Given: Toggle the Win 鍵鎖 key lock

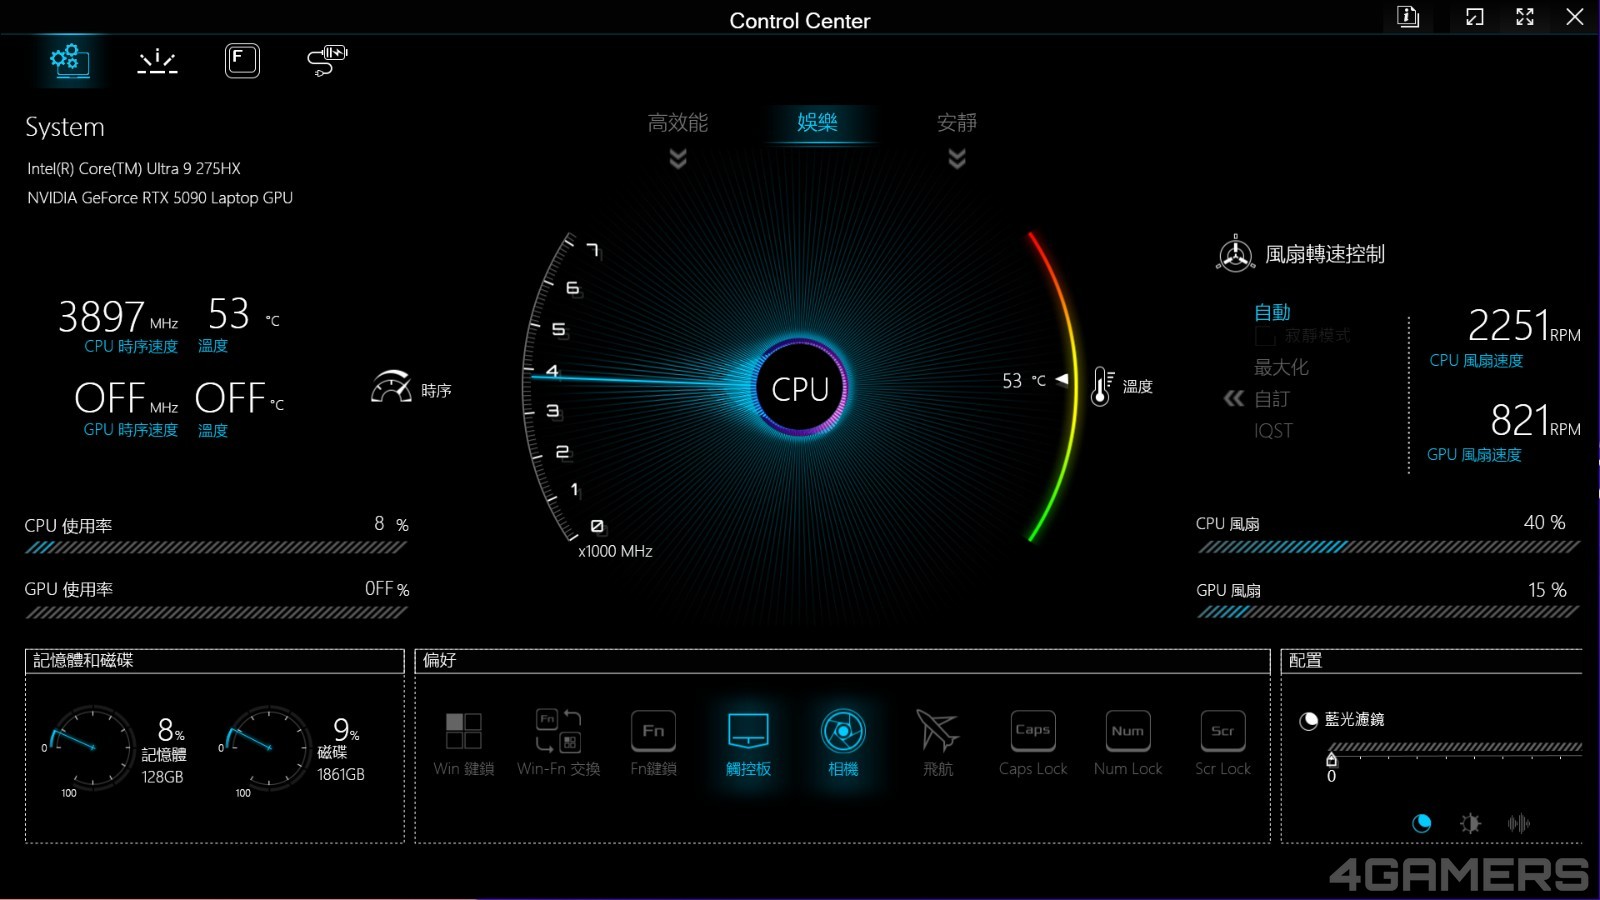Looking at the screenshot, I should pos(464,743).
